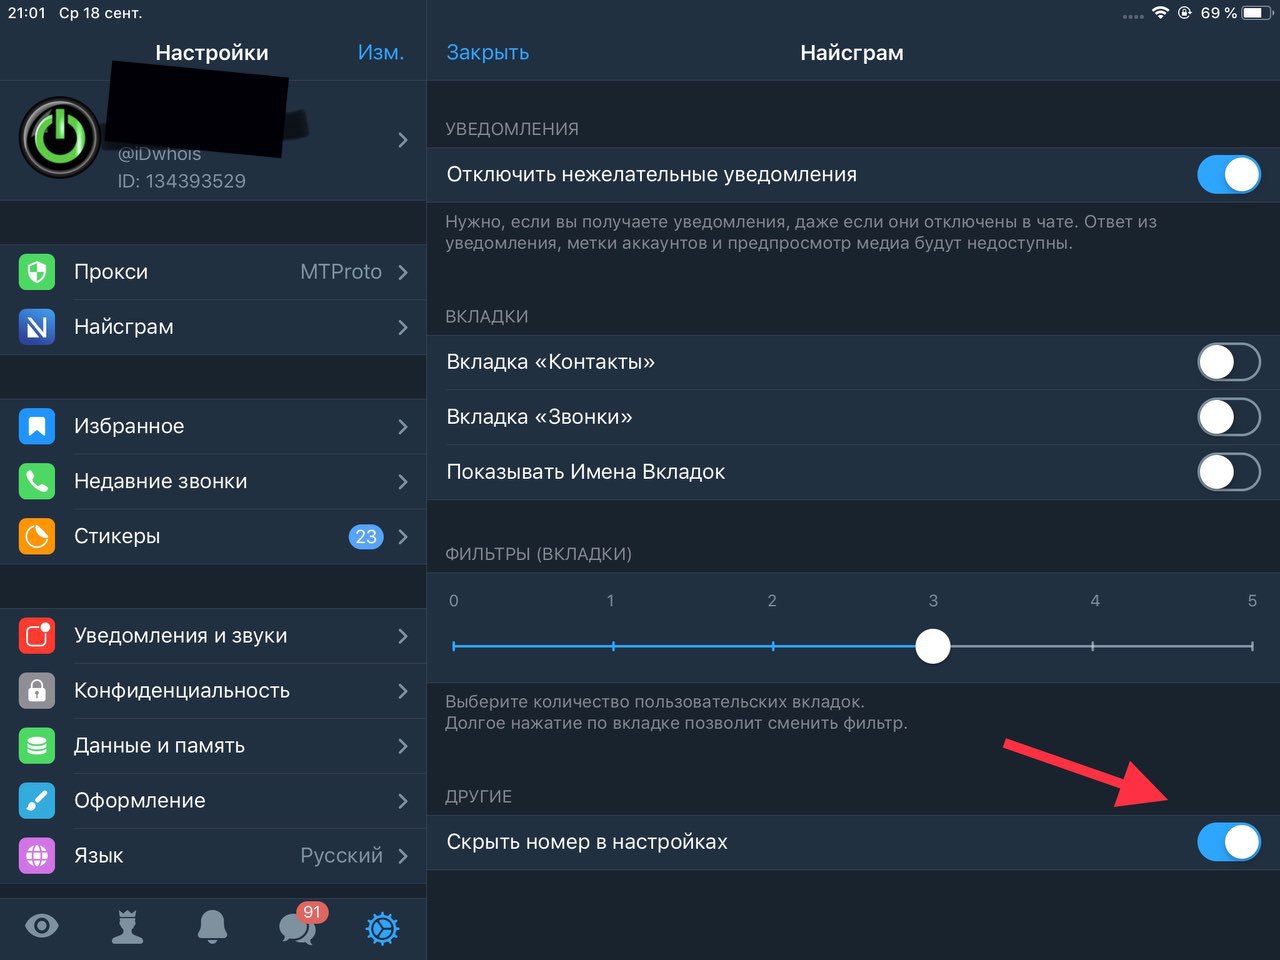Tap chevron on Уведомления и звуки row
The height and width of the screenshot is (960, 1280).
point(403,636)
